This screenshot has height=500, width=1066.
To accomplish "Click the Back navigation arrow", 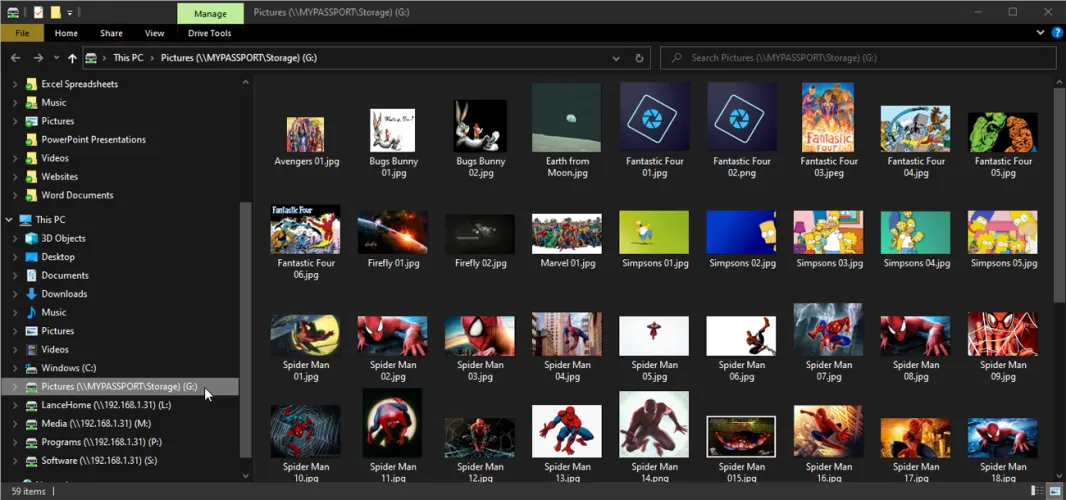I will click(x=14, y=58).
